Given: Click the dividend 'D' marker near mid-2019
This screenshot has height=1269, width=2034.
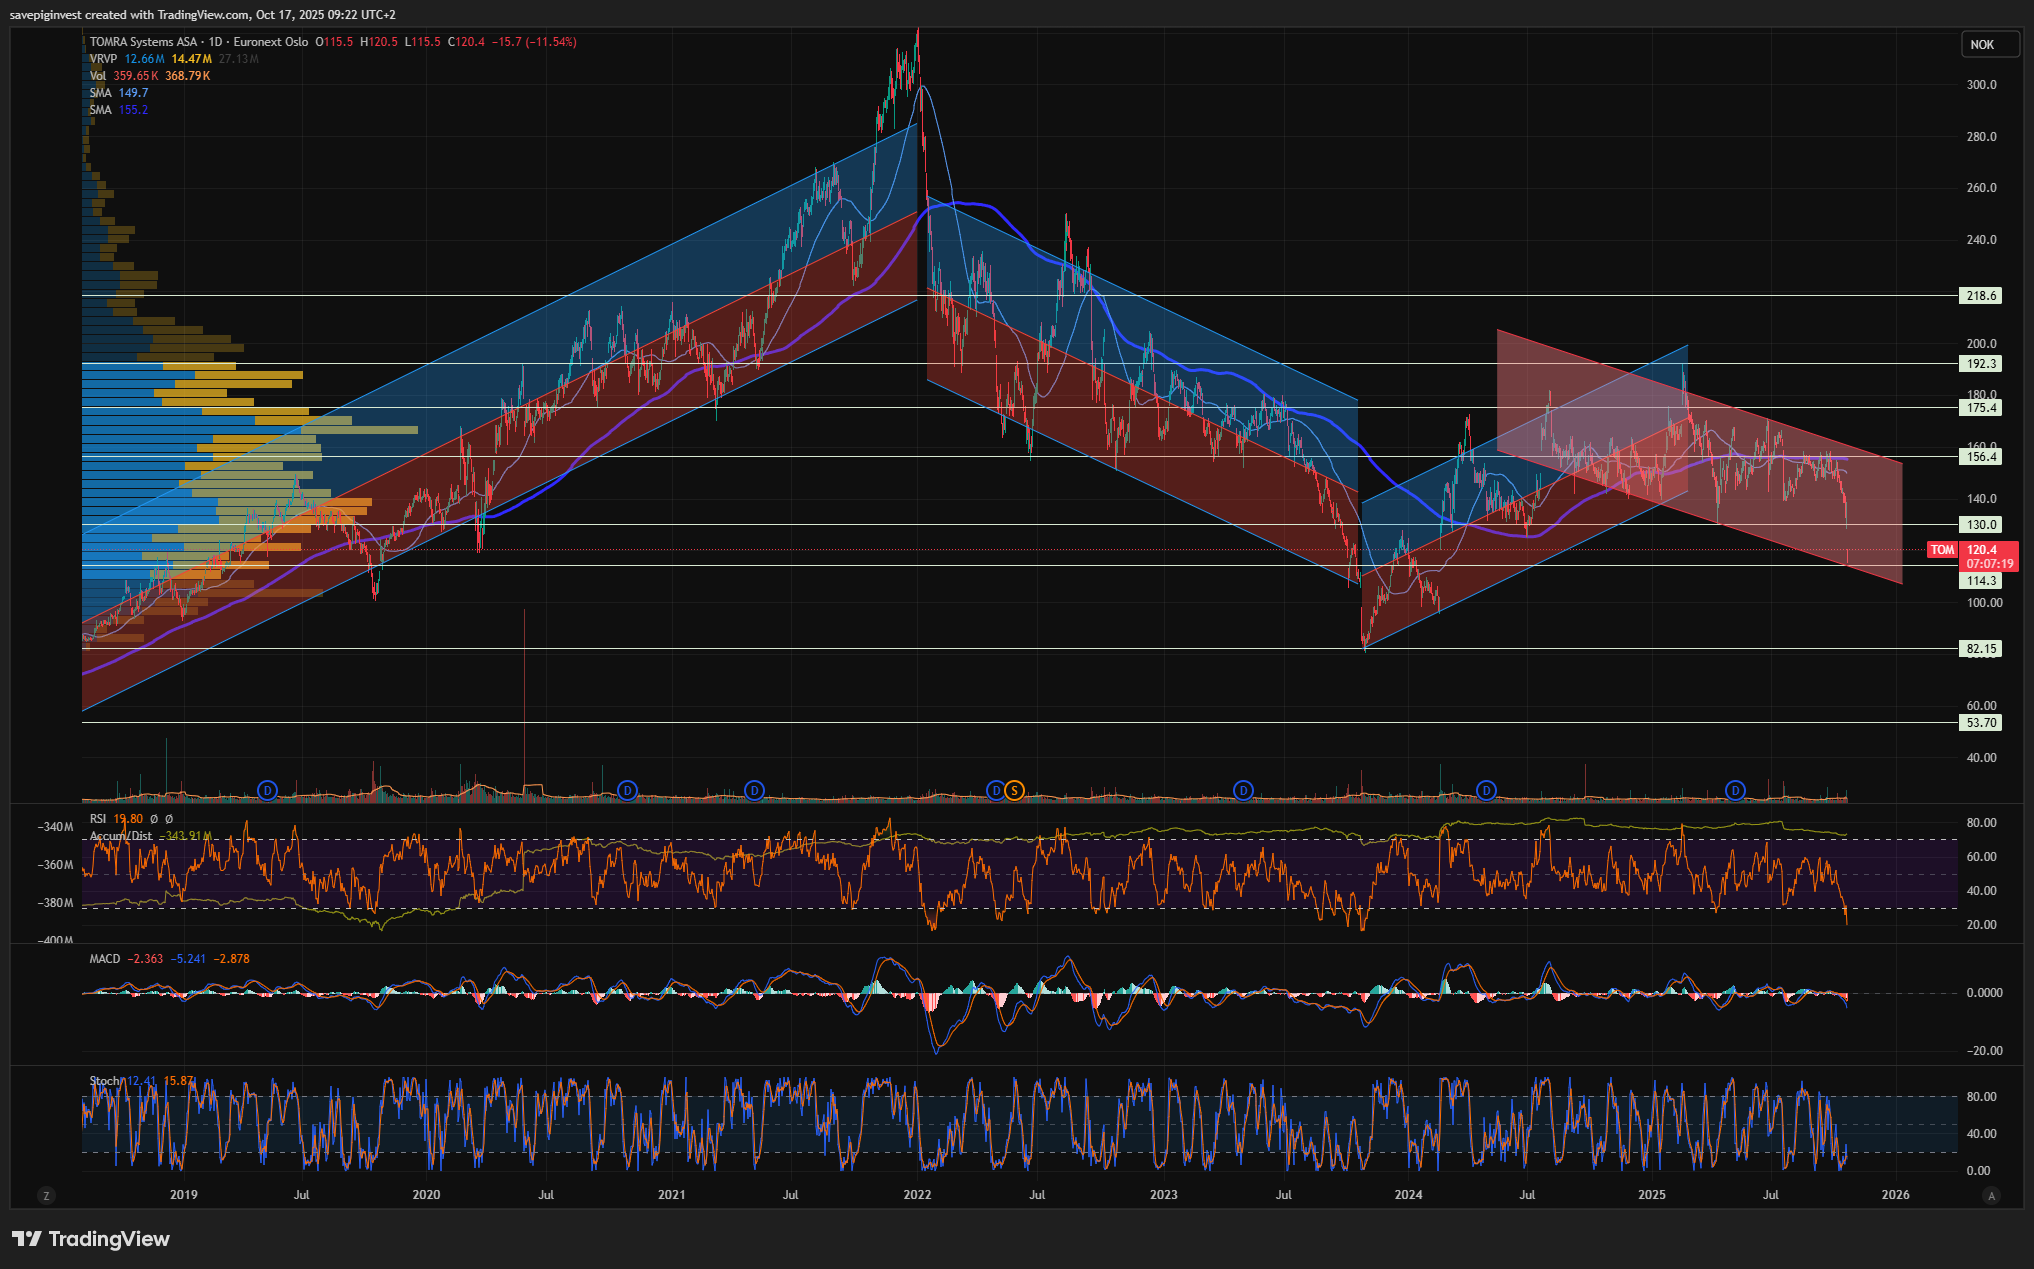Looking at the screenshot, I should pos(267,791).
